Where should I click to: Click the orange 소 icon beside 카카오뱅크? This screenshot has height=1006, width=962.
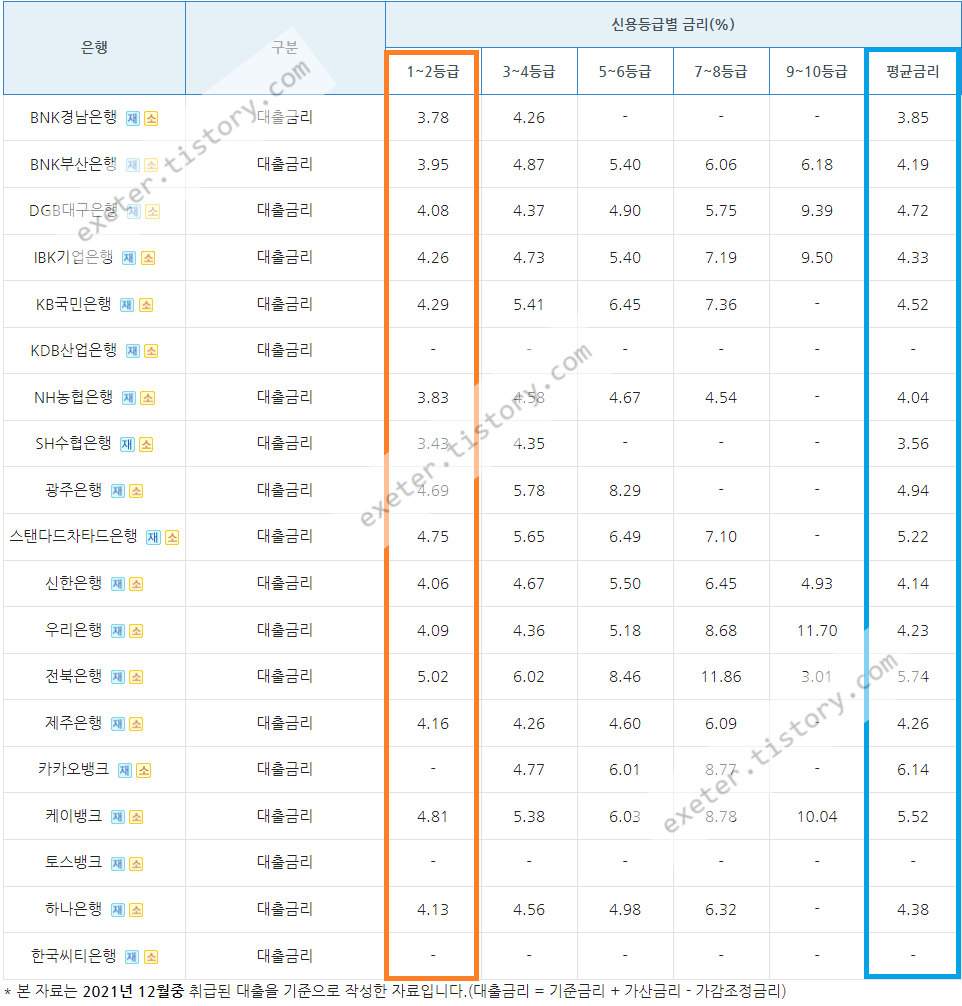[x=144, y=770]
